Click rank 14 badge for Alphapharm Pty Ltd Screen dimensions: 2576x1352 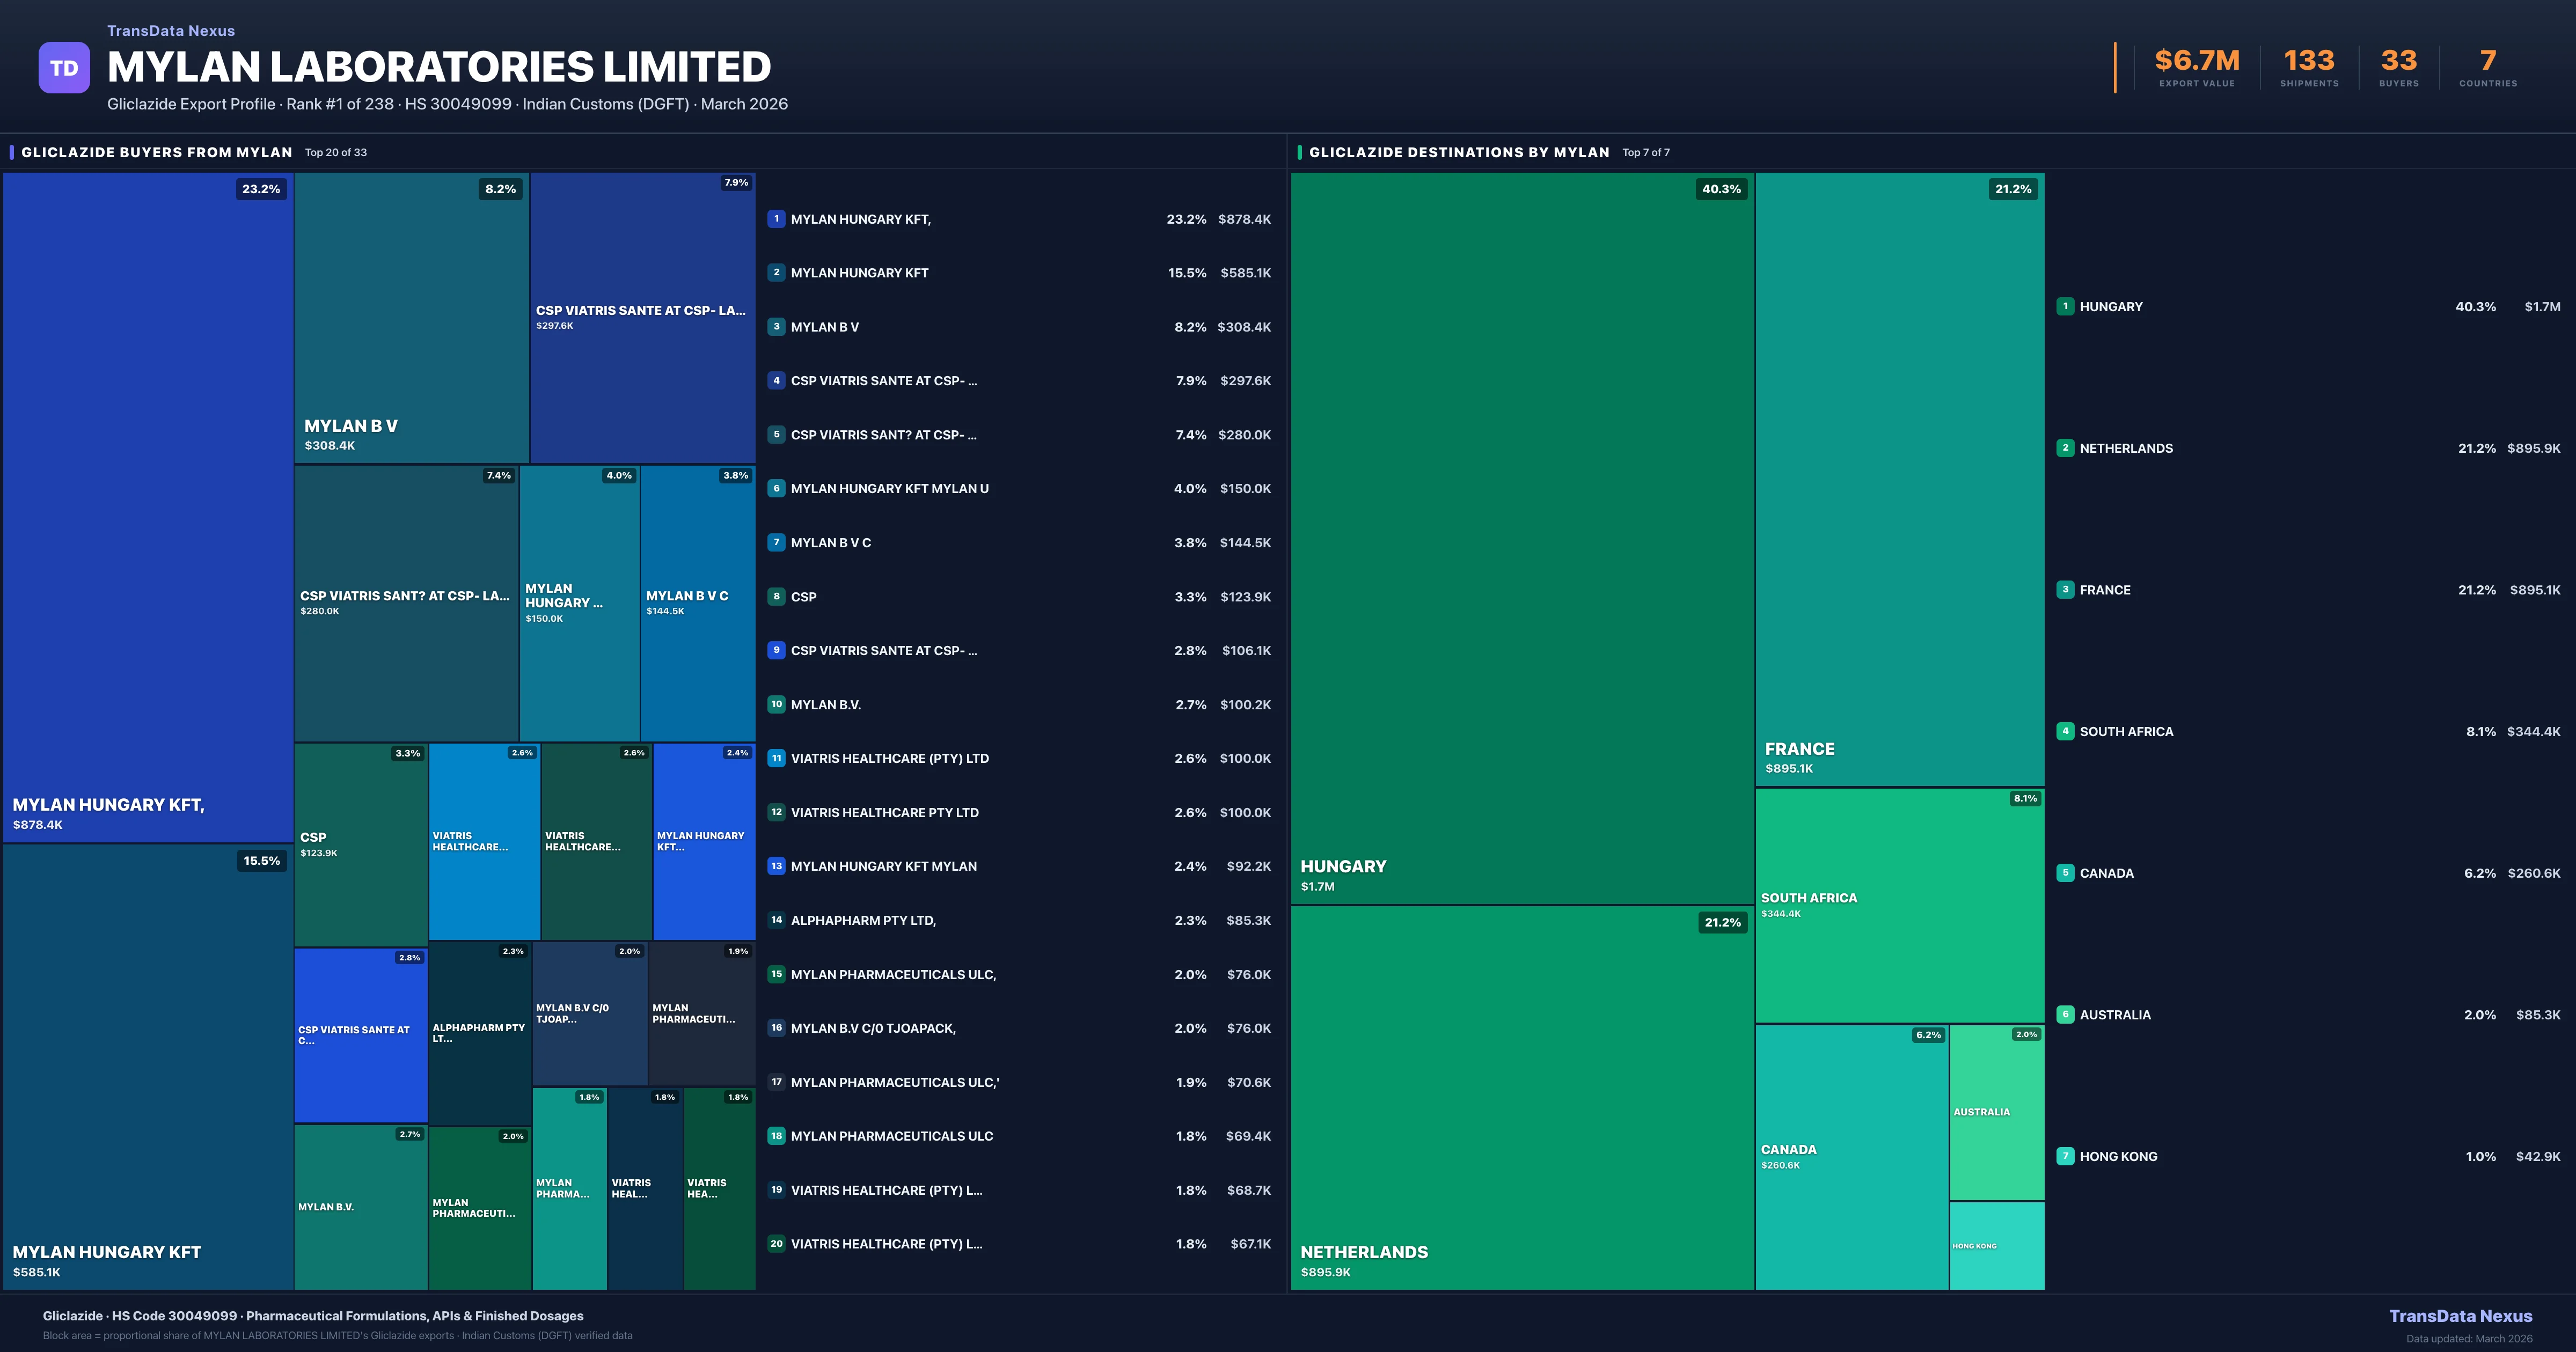[x=776, y=920]
